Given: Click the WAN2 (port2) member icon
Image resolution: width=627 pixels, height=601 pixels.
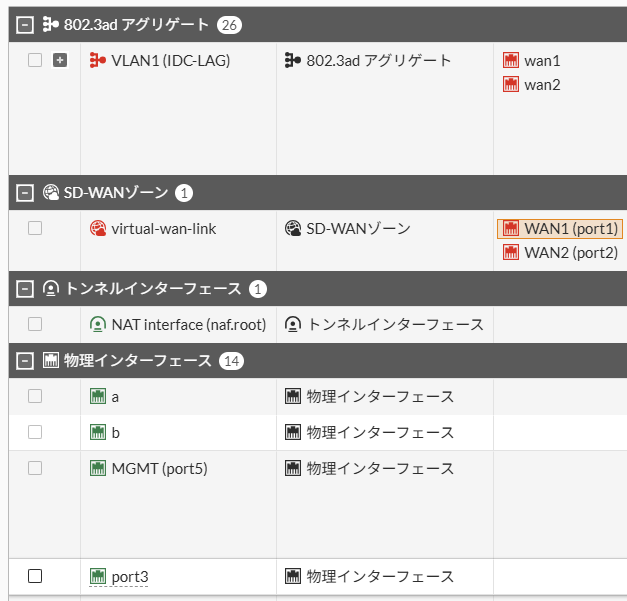Looking at the screenshot, I should tap(511, 253).
